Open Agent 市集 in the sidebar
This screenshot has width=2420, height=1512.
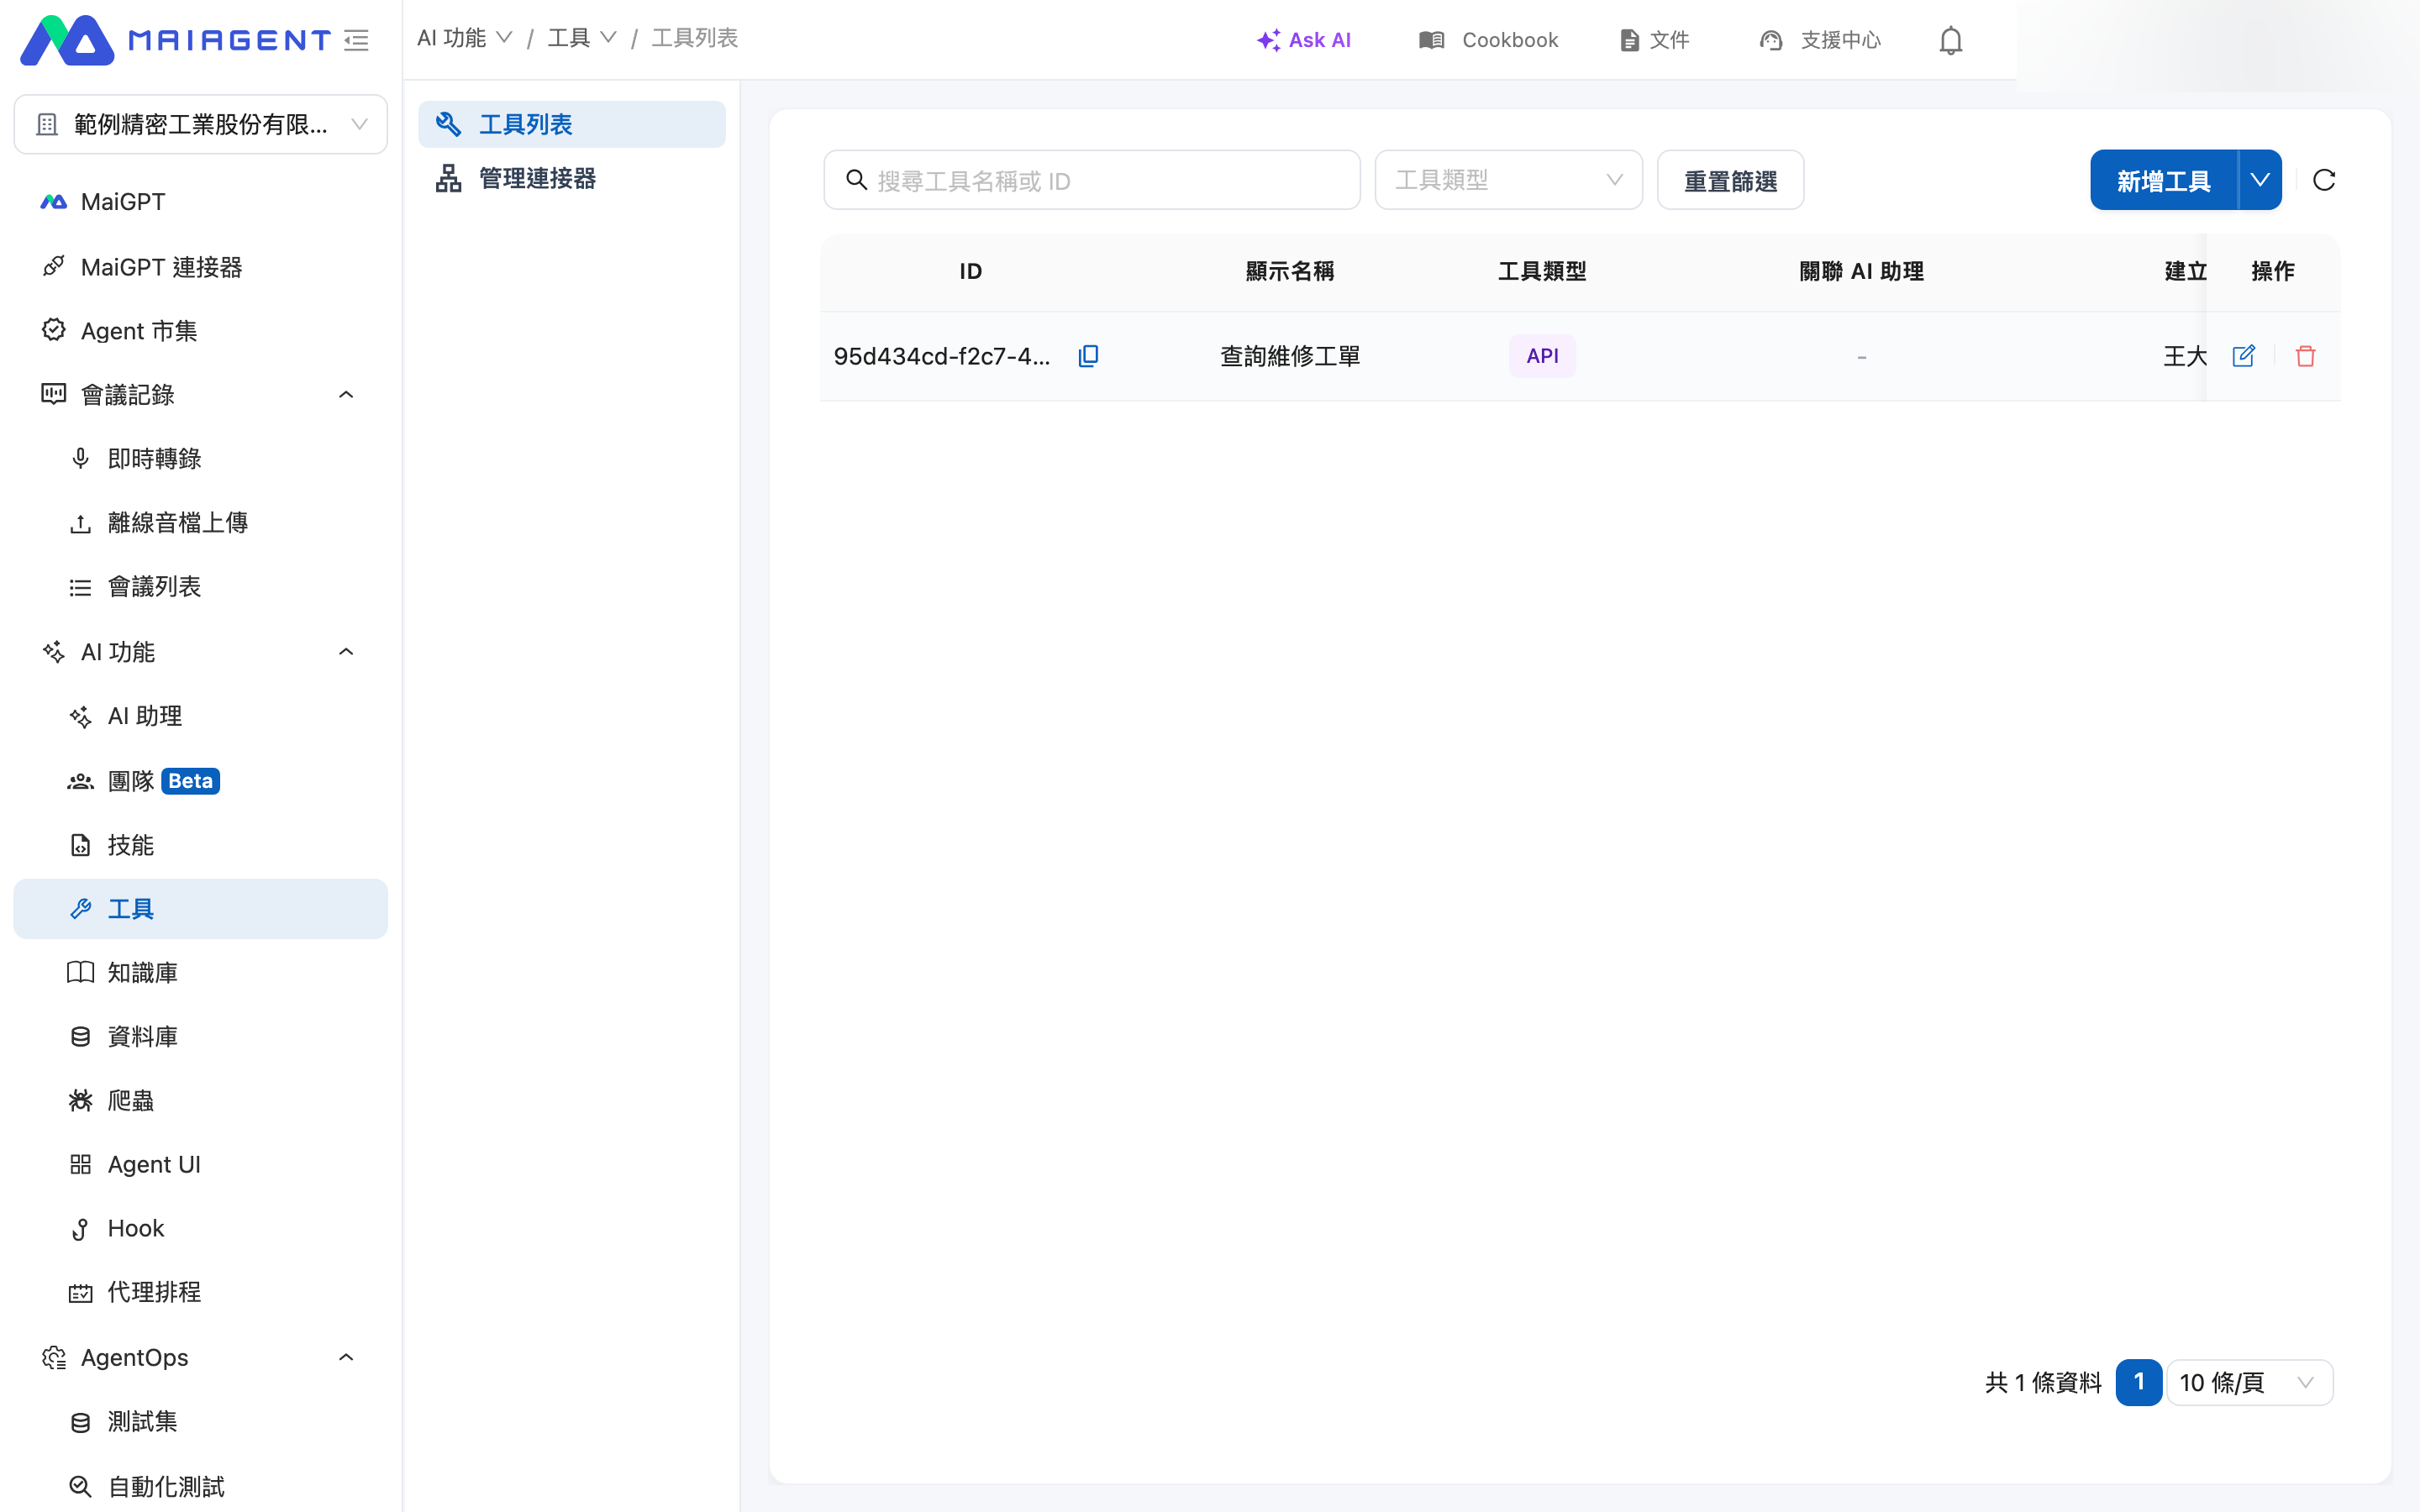click(201, 331)
